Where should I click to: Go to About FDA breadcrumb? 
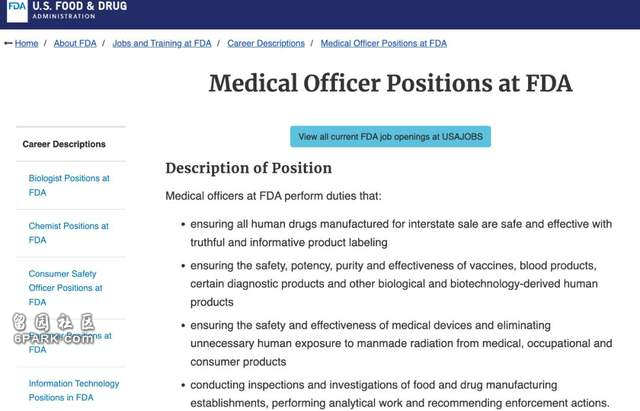(75, 43)
